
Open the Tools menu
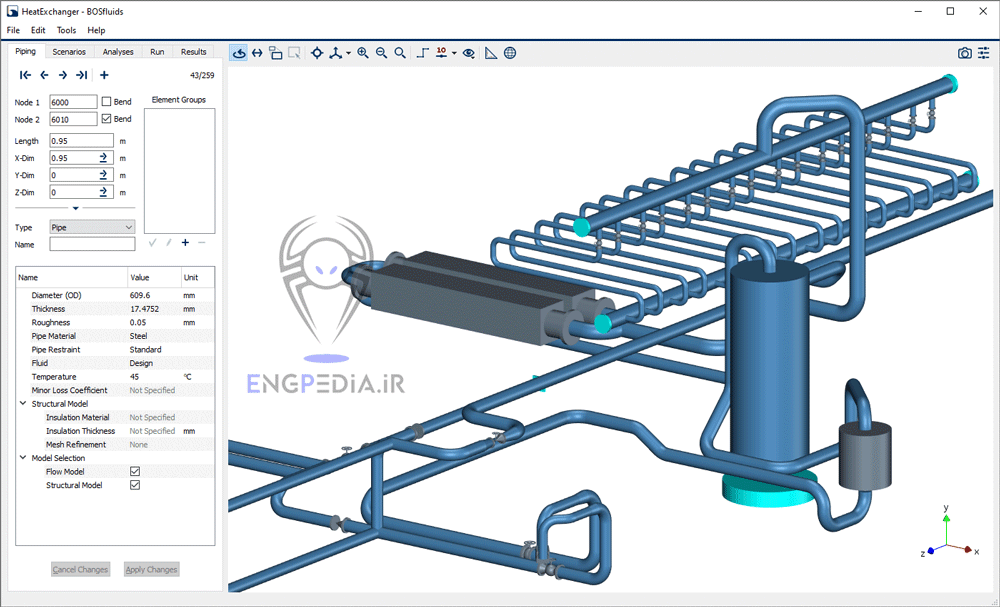pyautogui.click(x=66, y=30)
